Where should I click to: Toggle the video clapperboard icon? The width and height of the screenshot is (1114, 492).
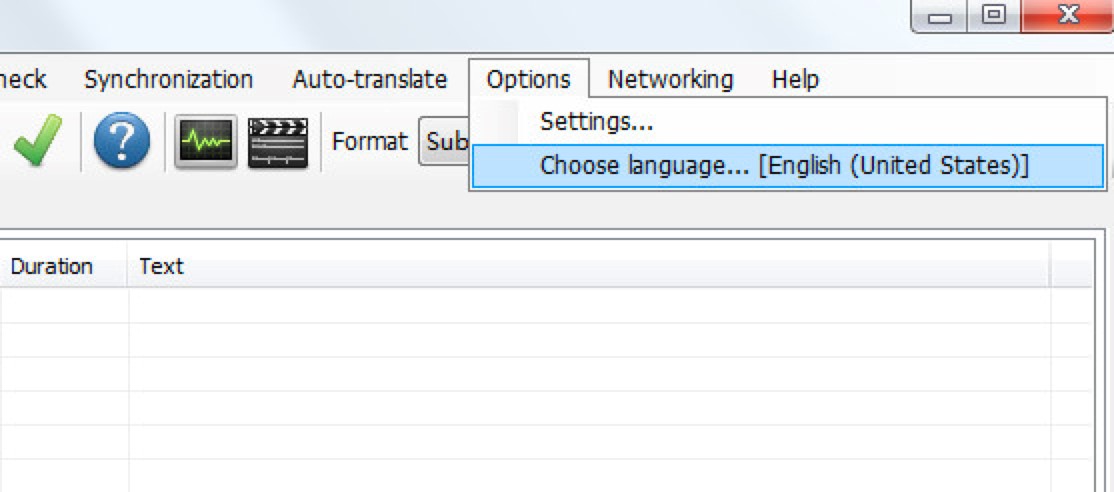pos(277,142)
